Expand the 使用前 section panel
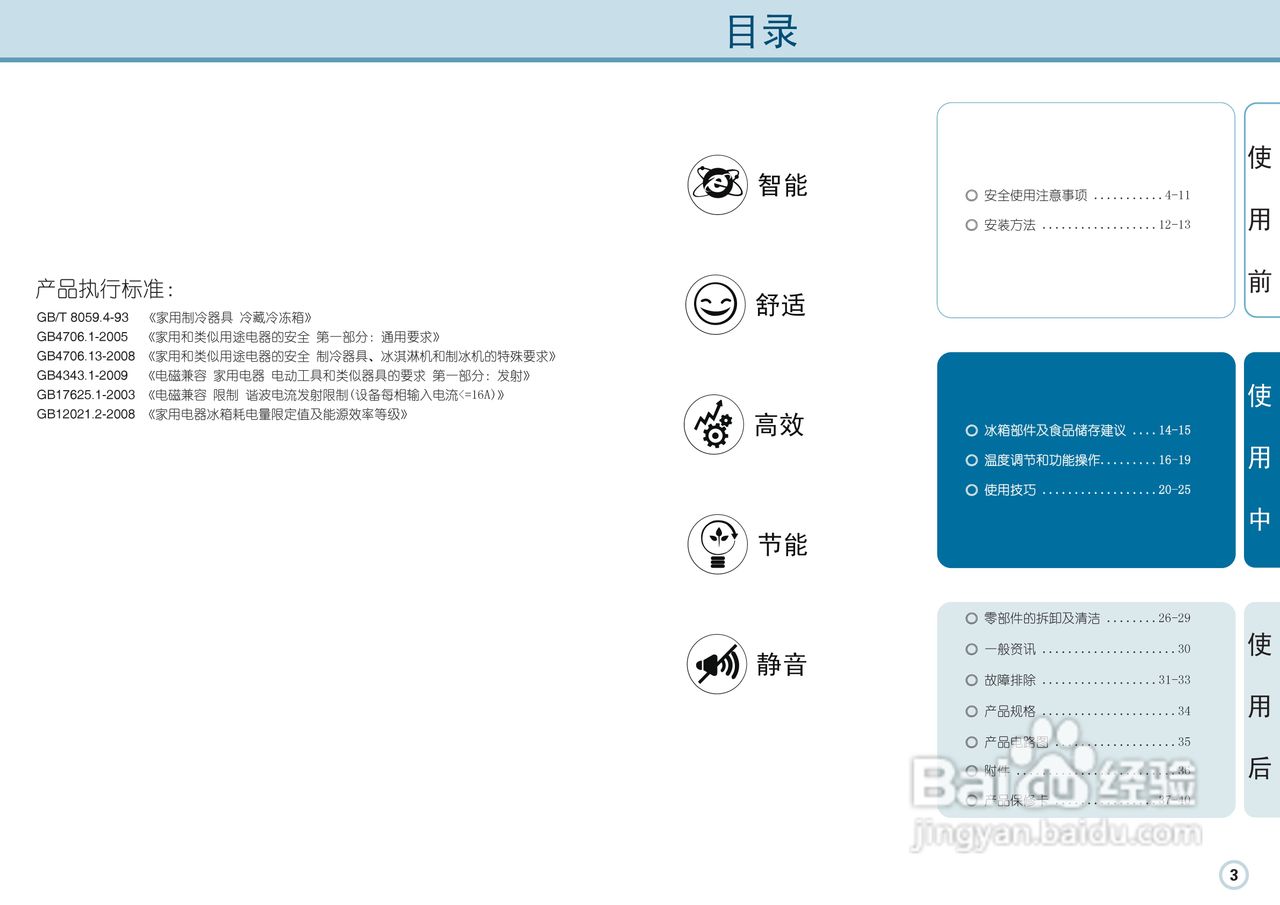 pos(1085,210)
